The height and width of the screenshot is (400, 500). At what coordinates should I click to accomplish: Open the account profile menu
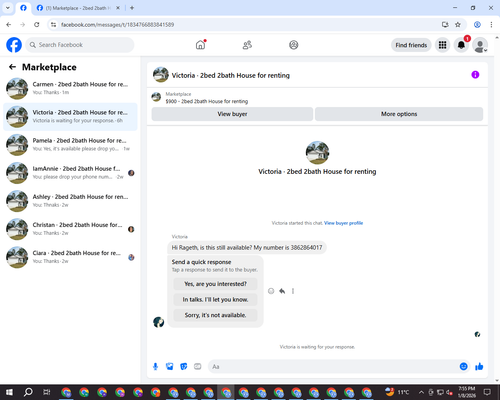click(480, 45)
